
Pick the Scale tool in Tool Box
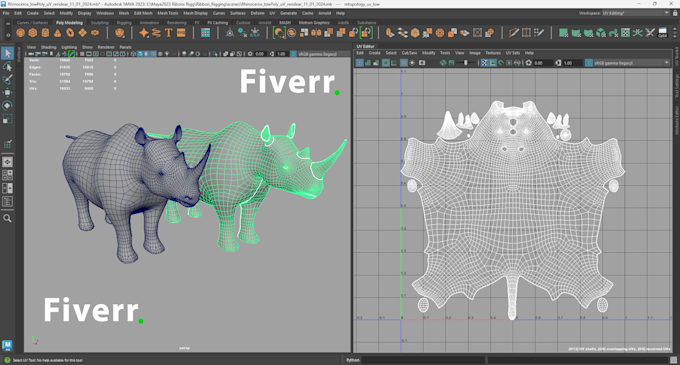(7, 119)
